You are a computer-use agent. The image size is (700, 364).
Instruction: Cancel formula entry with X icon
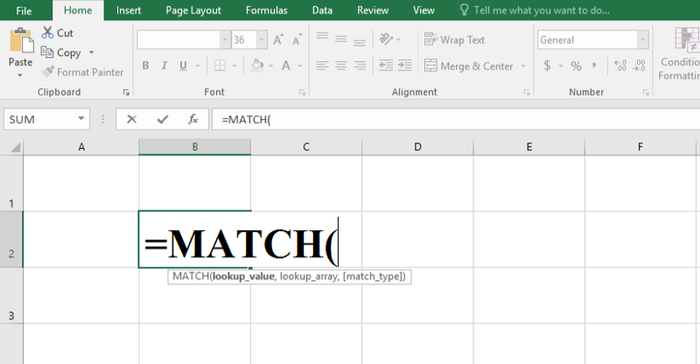click(x=131, y=119)
